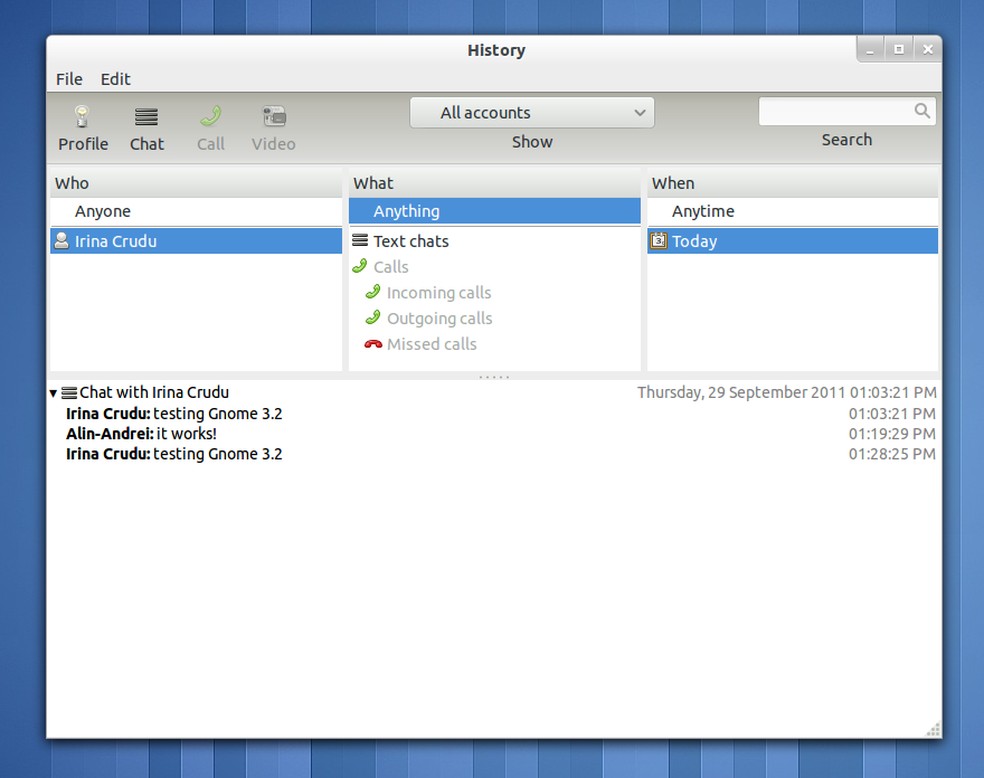Open the All accounts dropdown
Image resolution: width=984 pixels, height=778 pixels.
click(x=532, y=113)
